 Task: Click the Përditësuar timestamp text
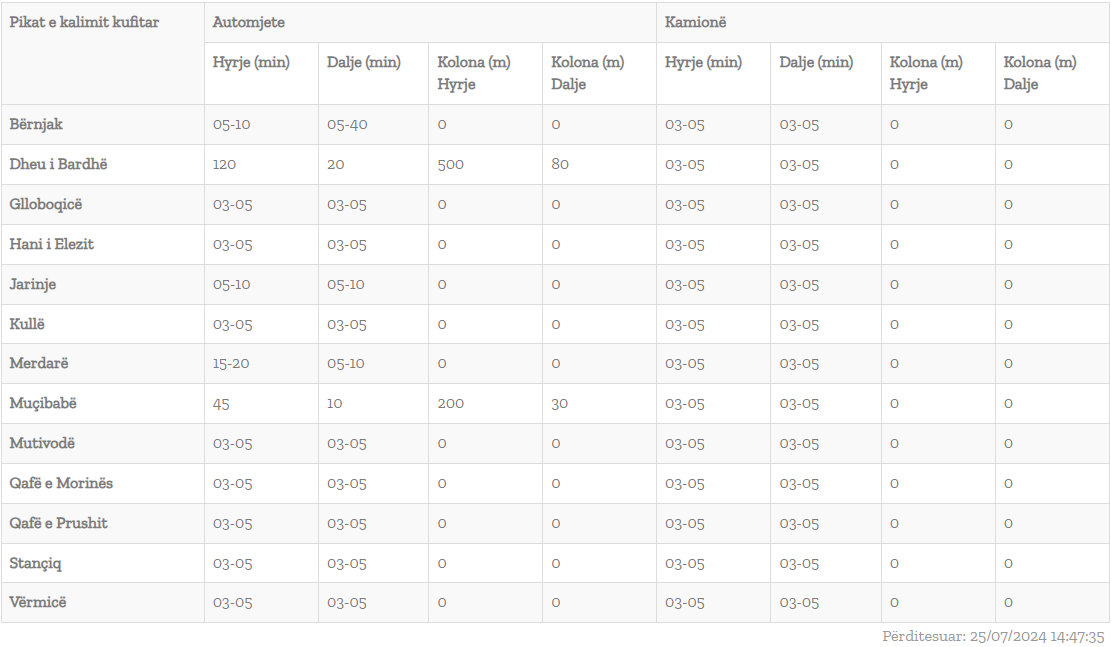993,636
